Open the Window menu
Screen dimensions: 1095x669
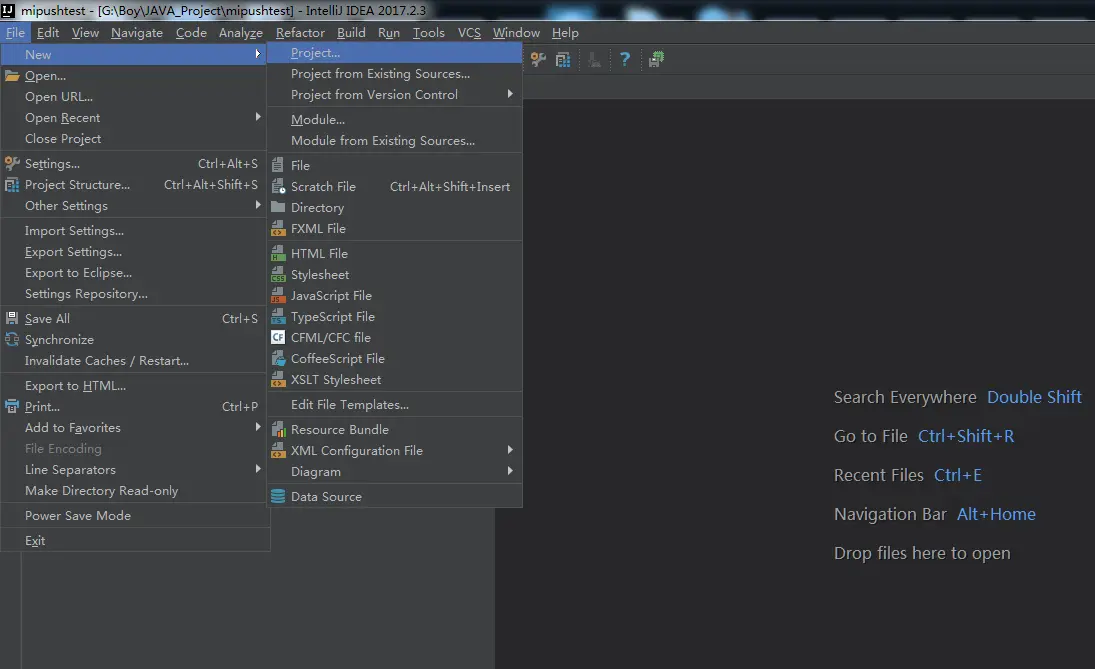[516, 33]
